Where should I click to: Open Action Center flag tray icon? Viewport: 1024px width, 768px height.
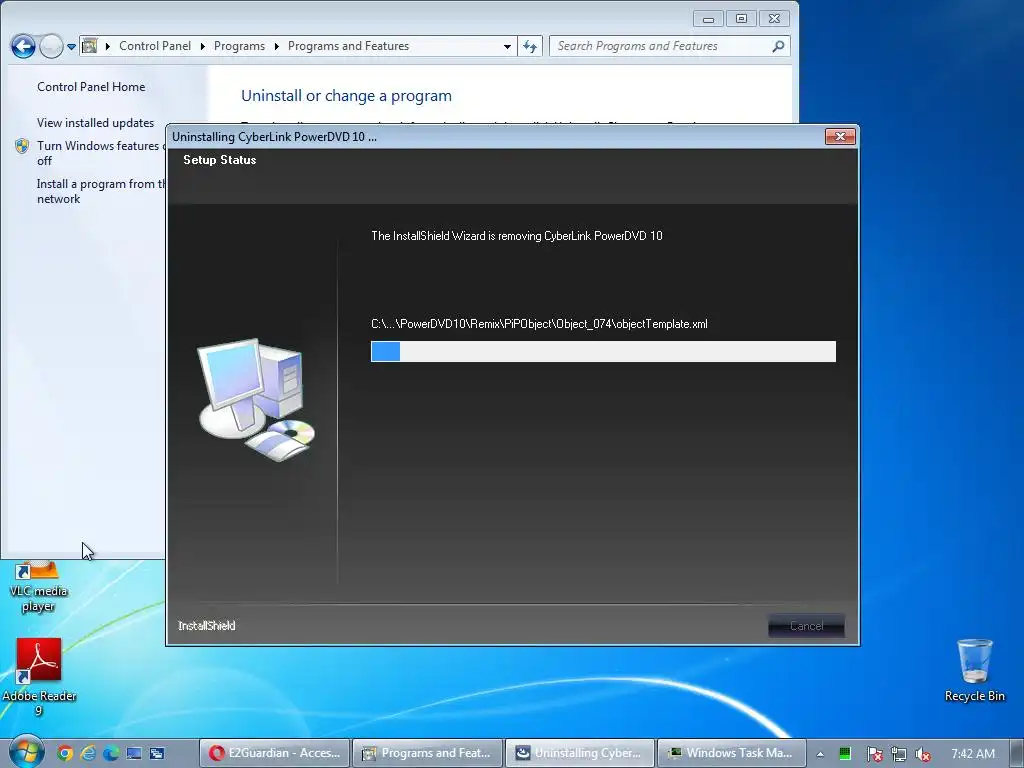pyautogui.click(x=874, y=754)
